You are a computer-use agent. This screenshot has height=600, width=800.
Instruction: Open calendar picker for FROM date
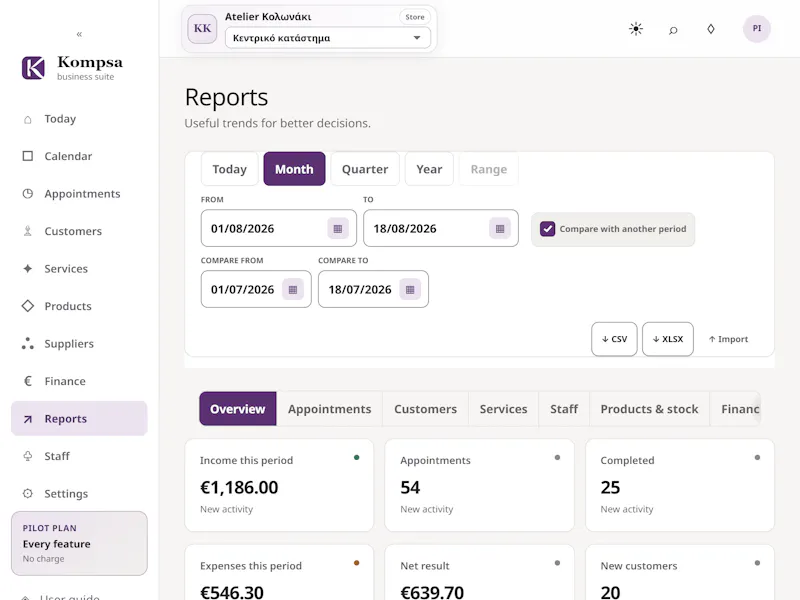click(338, 229)
